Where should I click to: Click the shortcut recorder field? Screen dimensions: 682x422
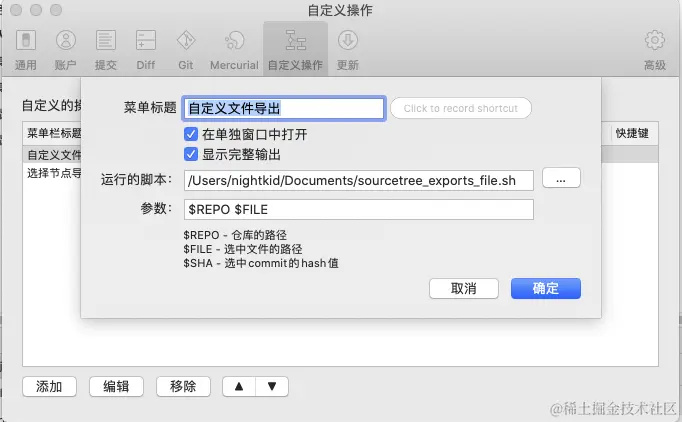point(461,108)
